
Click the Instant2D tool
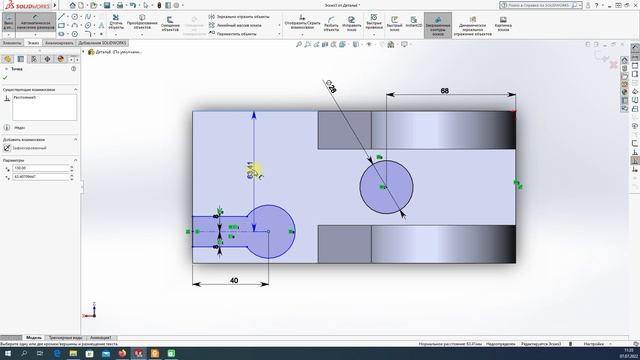(x=413, y=22)
